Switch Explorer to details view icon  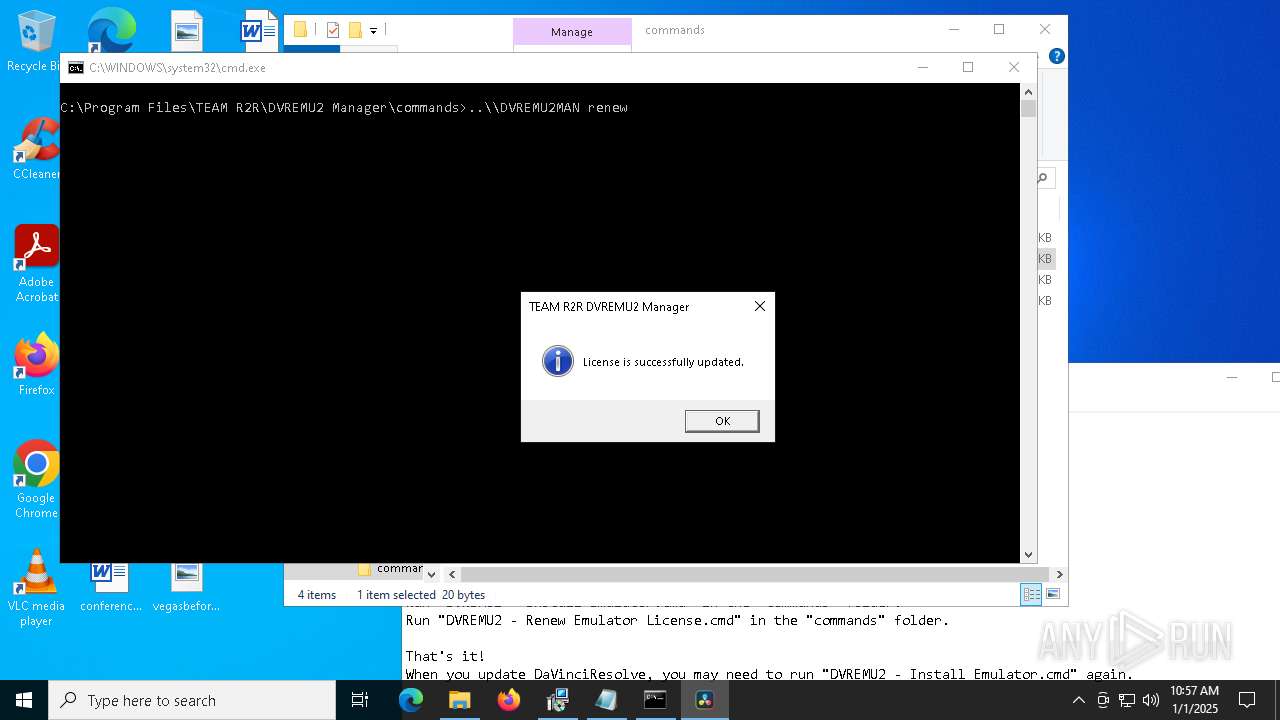coord(1031,594)
